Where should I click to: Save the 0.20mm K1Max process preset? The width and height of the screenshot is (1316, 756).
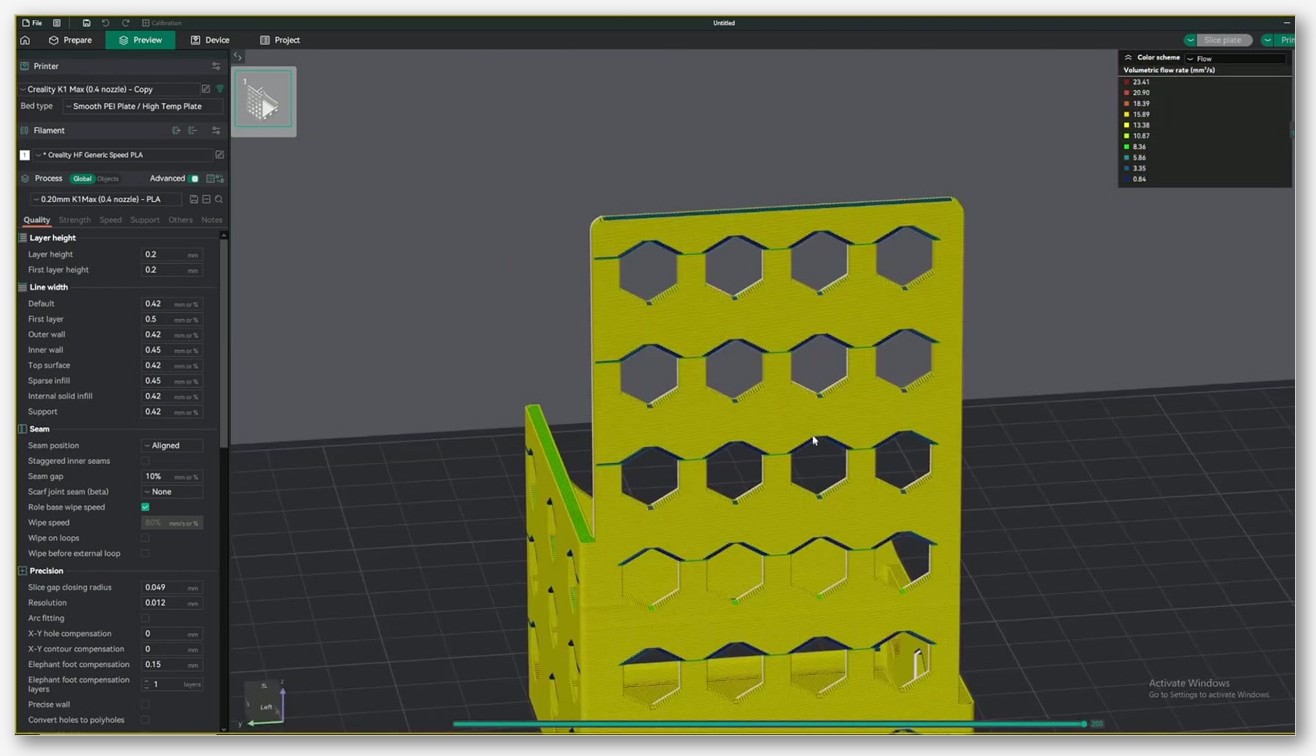click(x=194, y=199)
